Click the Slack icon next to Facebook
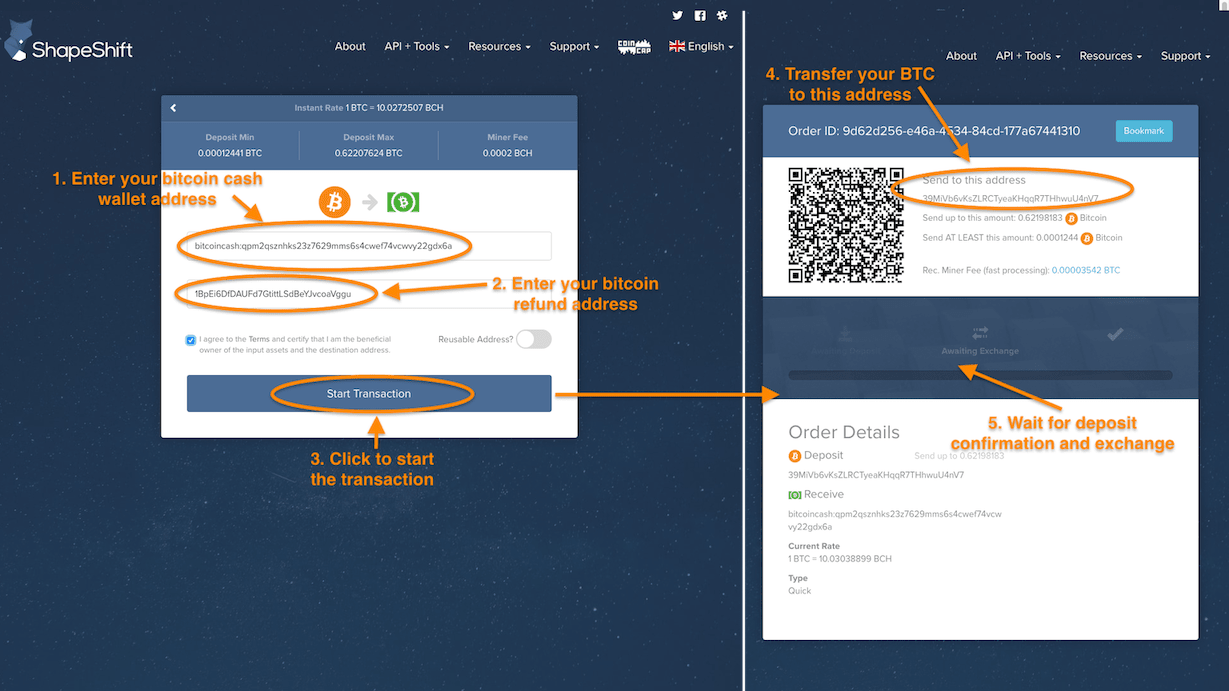The height and width of the screenshot is (691, 1229). [722, 16]
